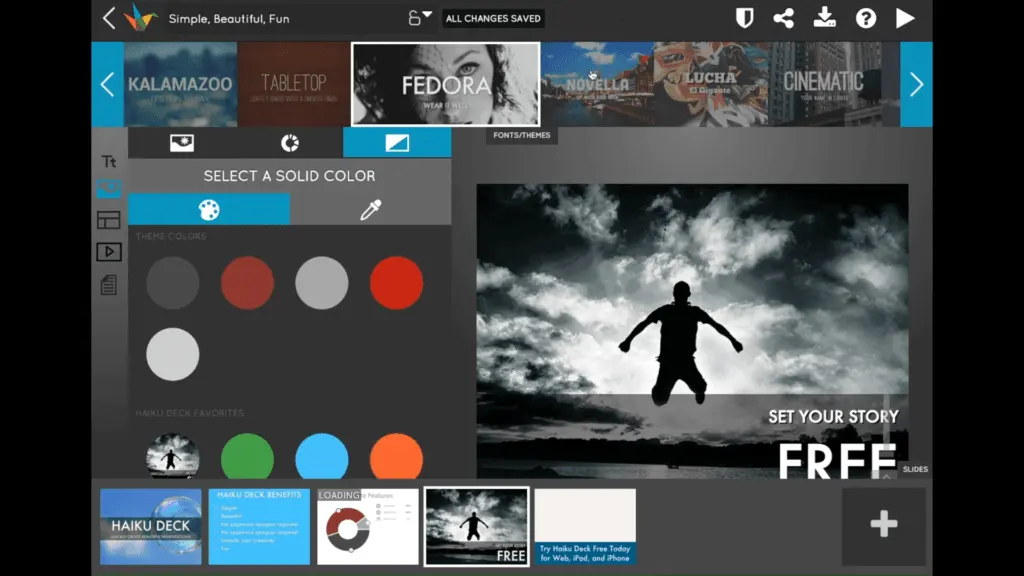Share the deck via share icon
The height and width of the screenshot is (576, 1024).
point(784,18)
